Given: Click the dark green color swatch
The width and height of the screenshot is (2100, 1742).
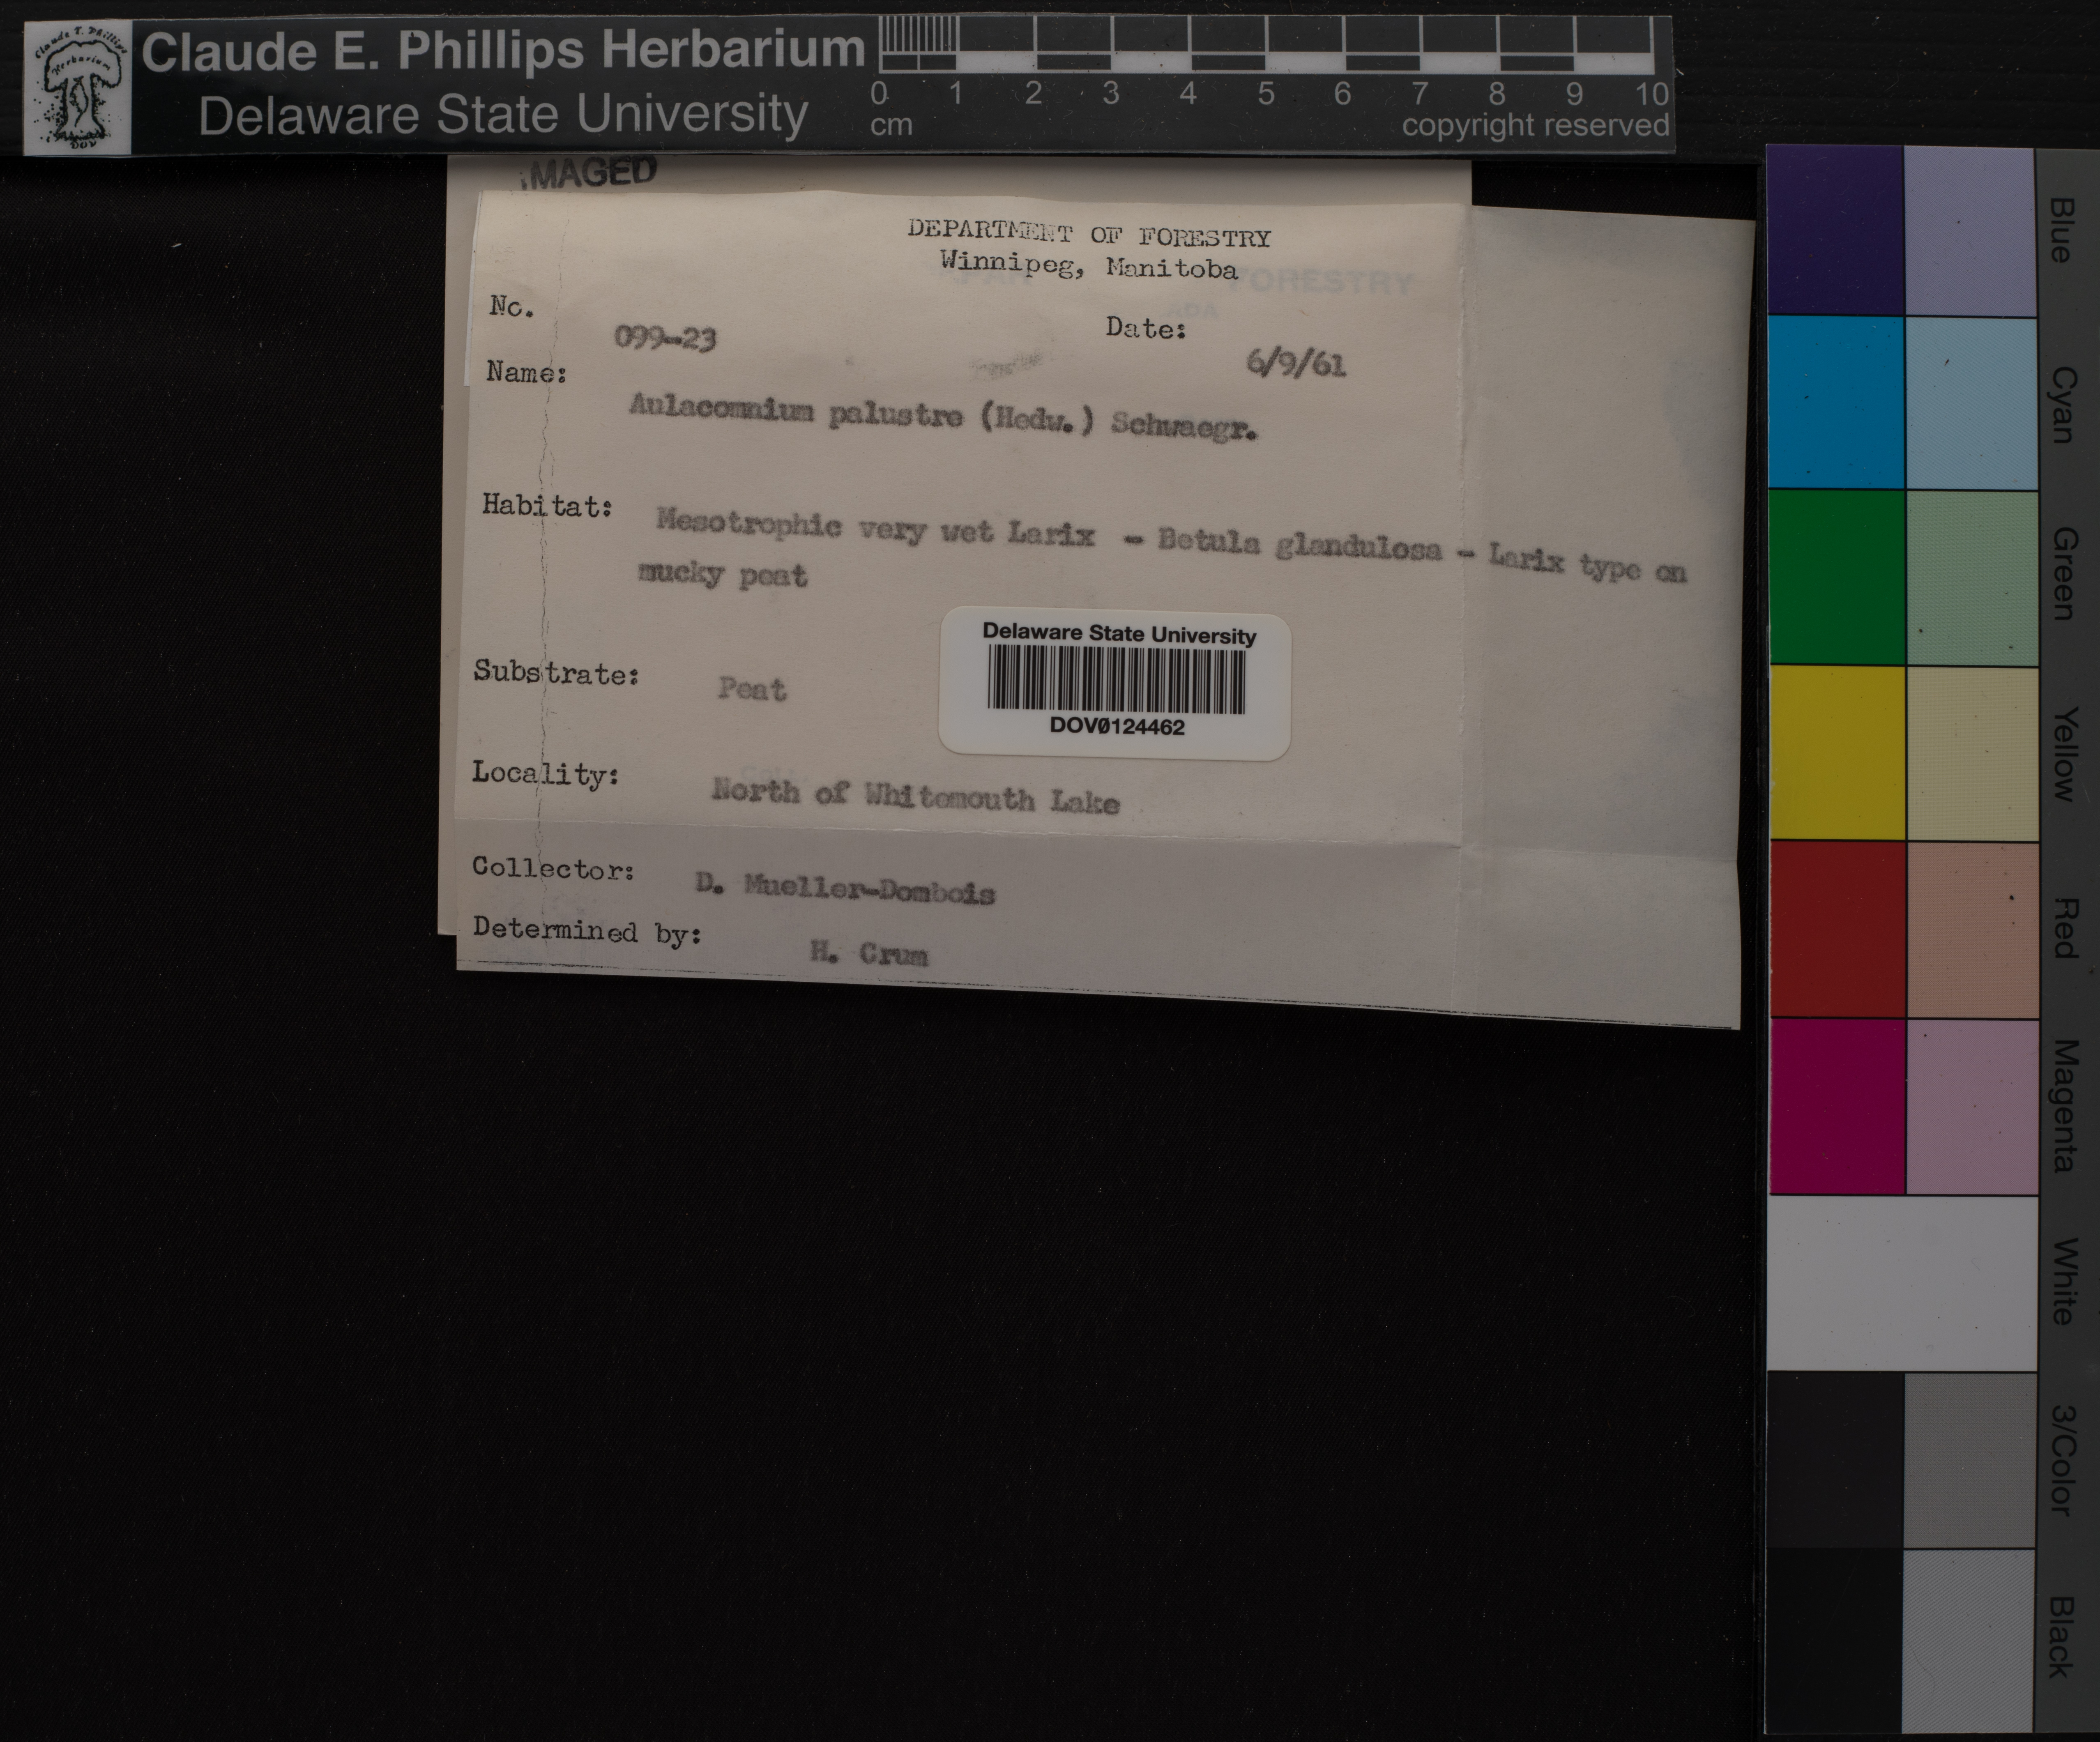Looking at the screenshot, I should (x=1836, y=577).
